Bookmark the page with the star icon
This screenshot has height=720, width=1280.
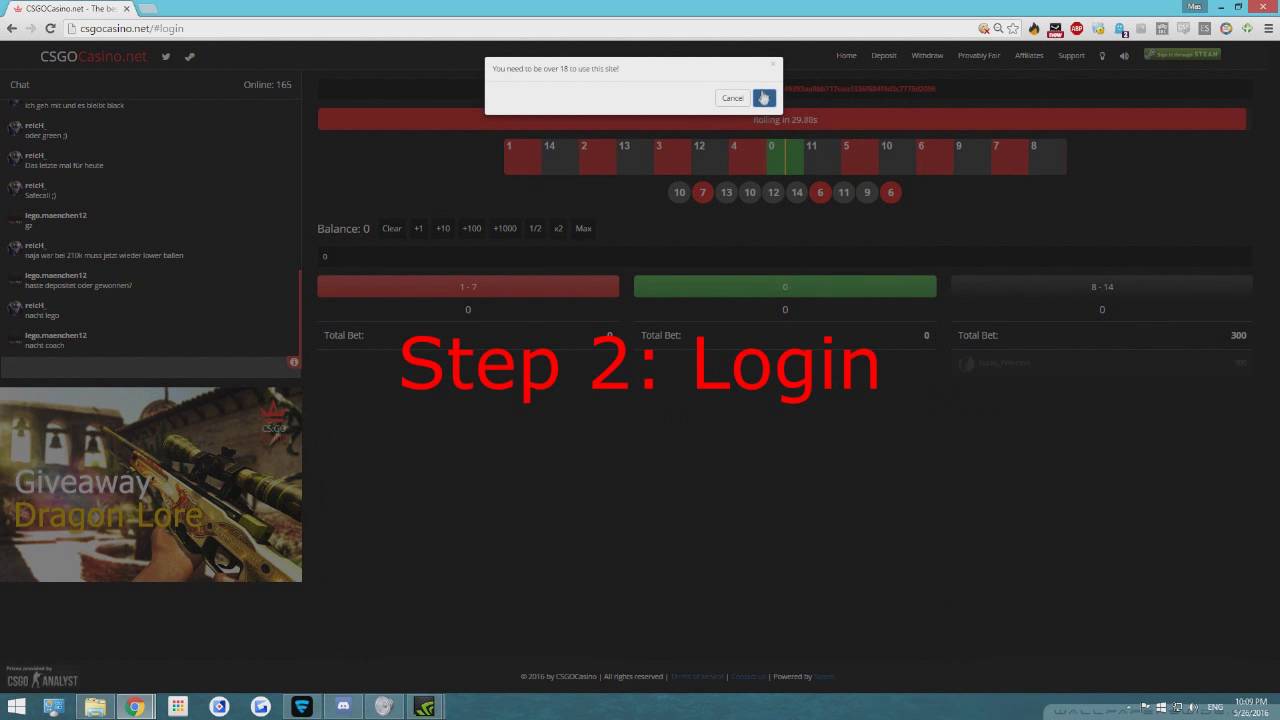(1013, 29)
